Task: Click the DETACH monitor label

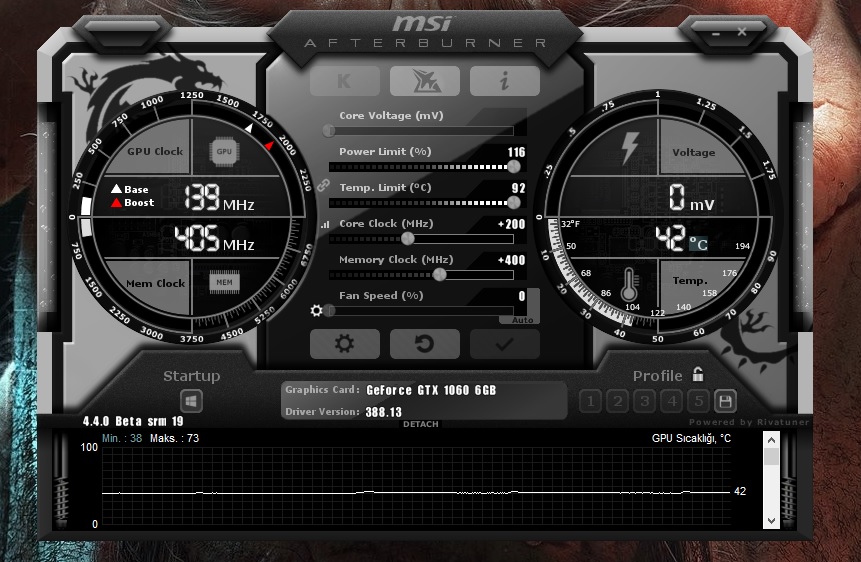Action: (421, 424)
